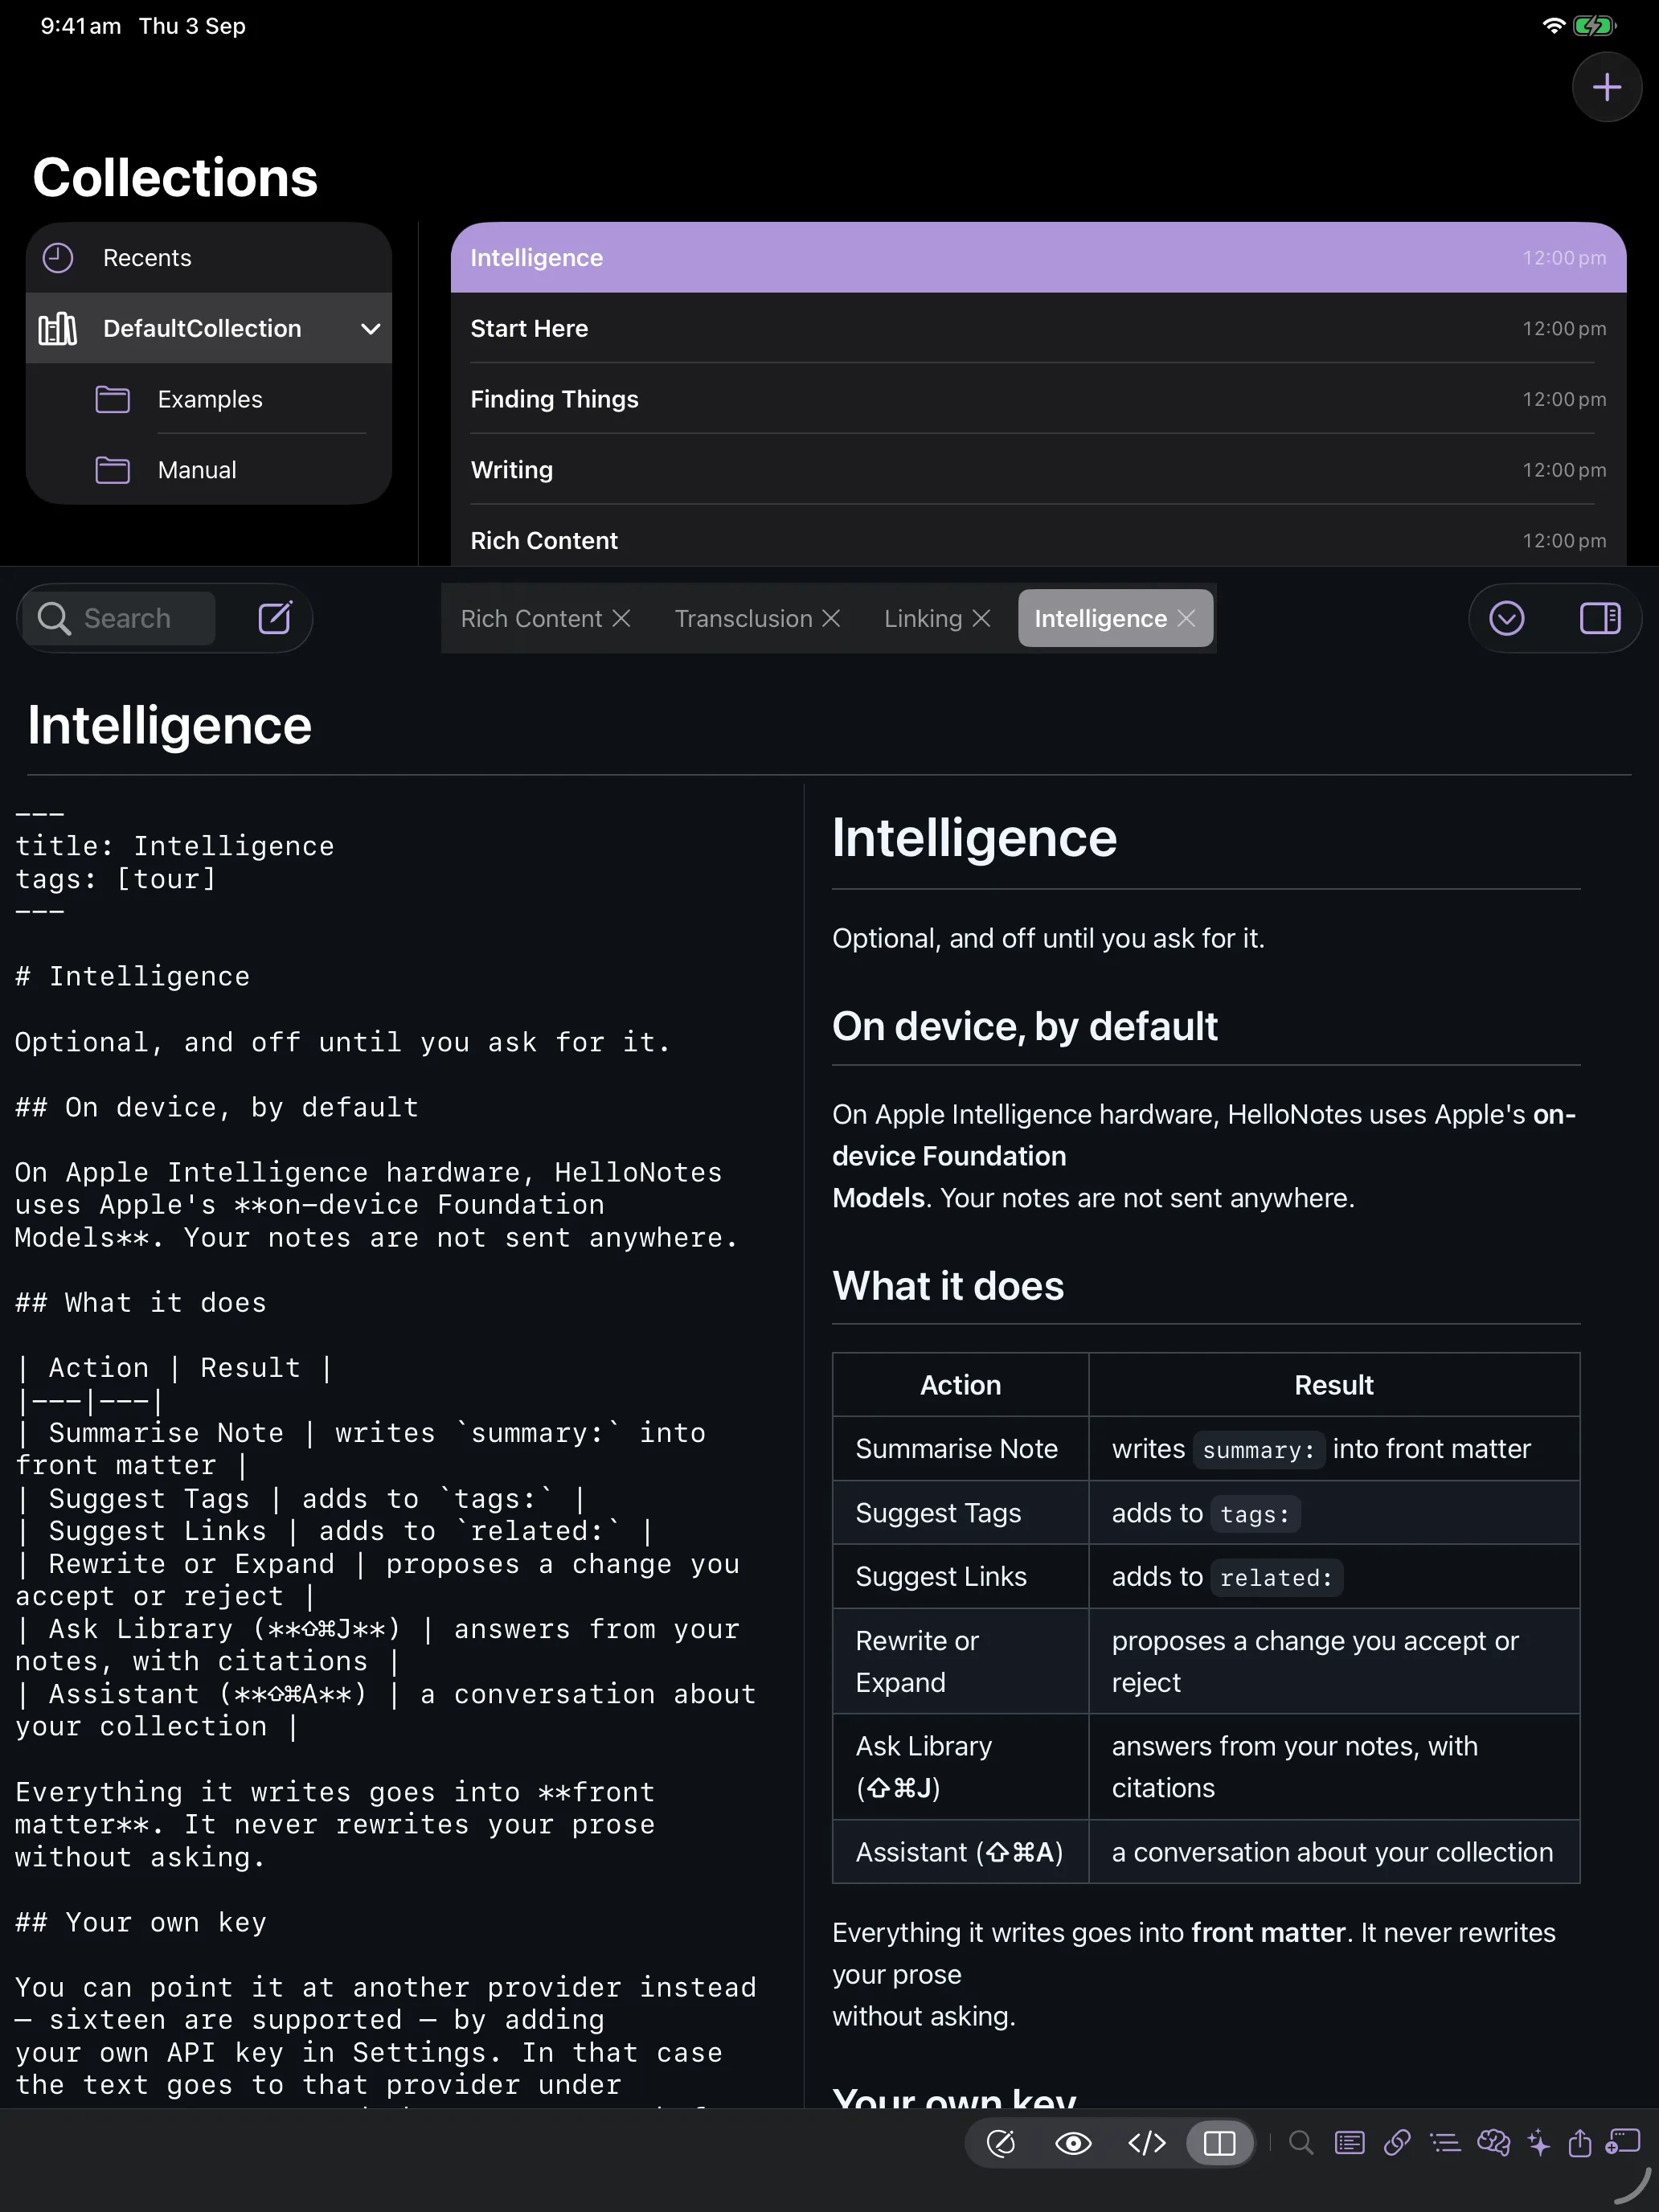The width and height of the screenshot is (1659, 2212).
Task: Select the Intelligence note in the list
Action: pyautogui.click(x=1038, y=258)
